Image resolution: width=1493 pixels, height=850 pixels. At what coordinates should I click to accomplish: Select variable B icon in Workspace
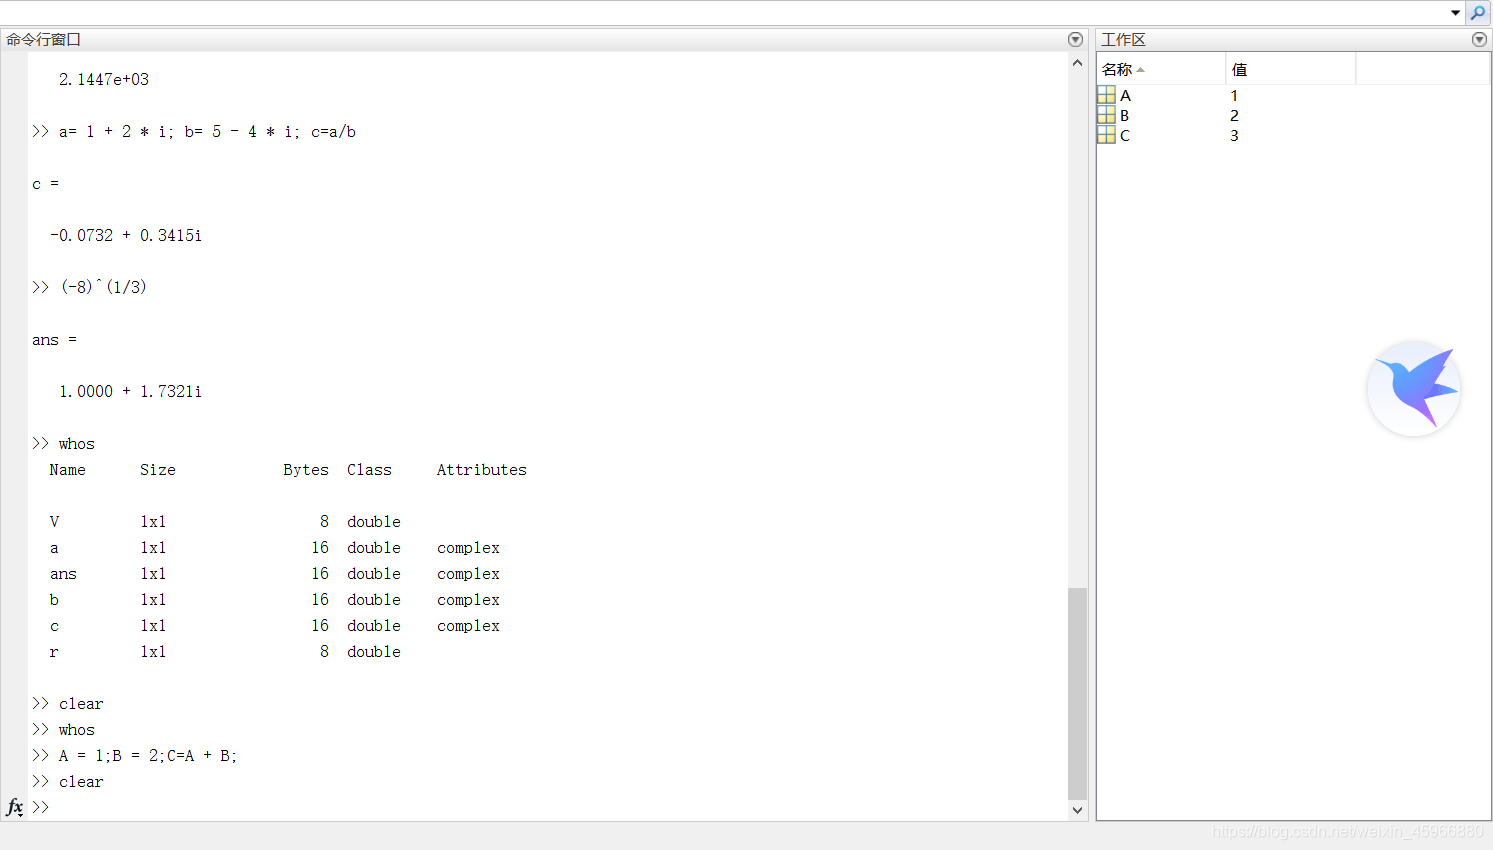(x=1106, y=115)
